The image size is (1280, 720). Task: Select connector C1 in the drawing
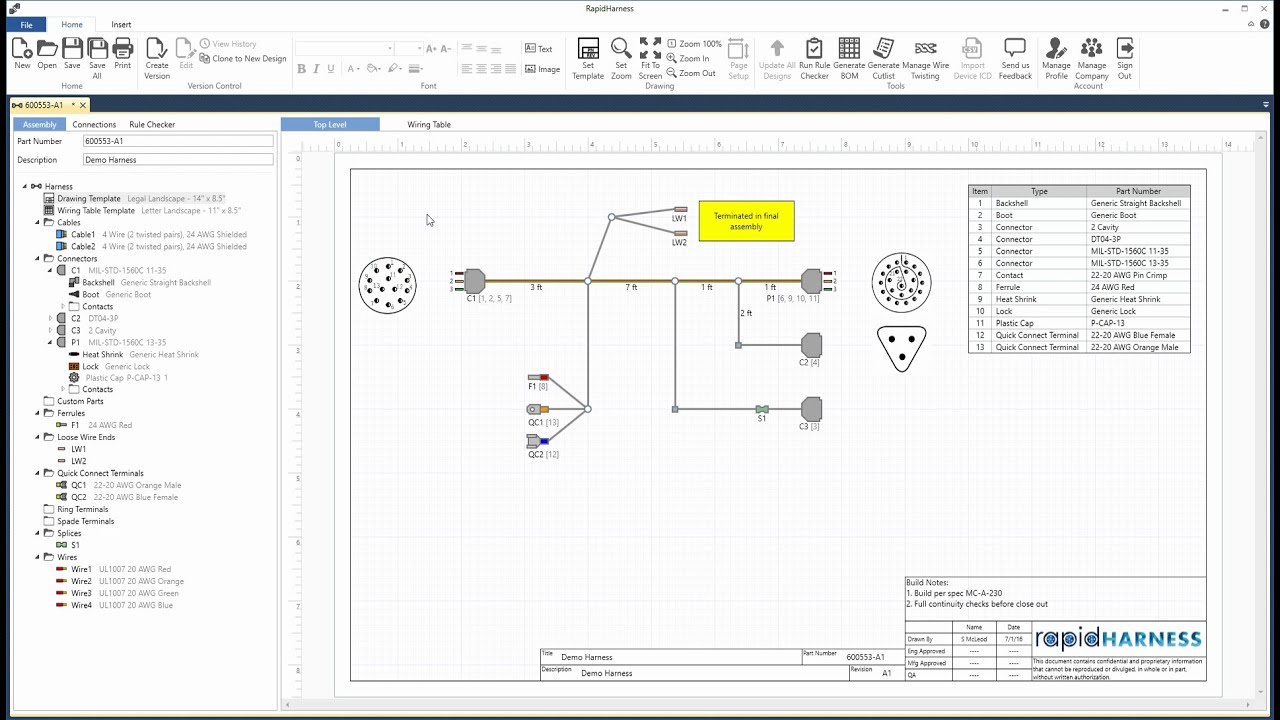pyautogui.click(x=474, y=281)
